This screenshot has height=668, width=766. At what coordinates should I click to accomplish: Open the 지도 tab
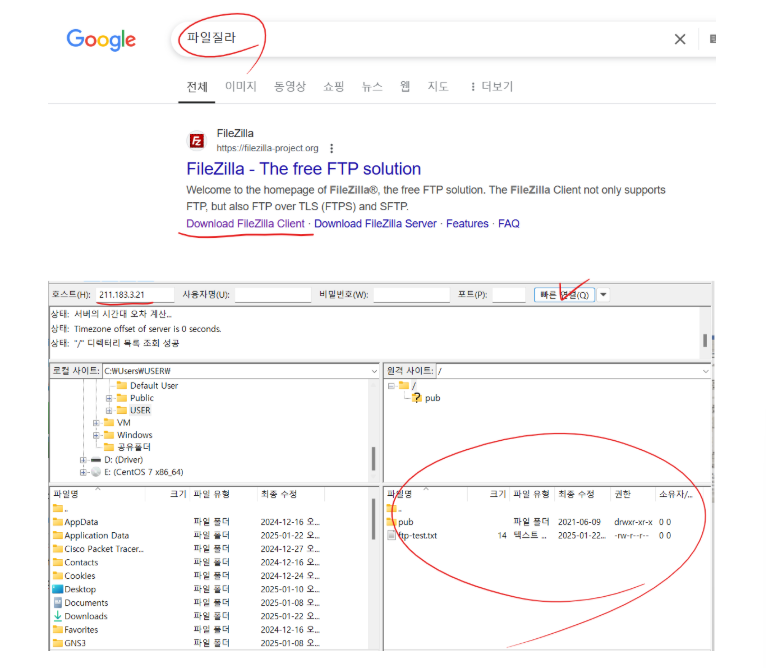pyautogui.click(x=438, y=86)
